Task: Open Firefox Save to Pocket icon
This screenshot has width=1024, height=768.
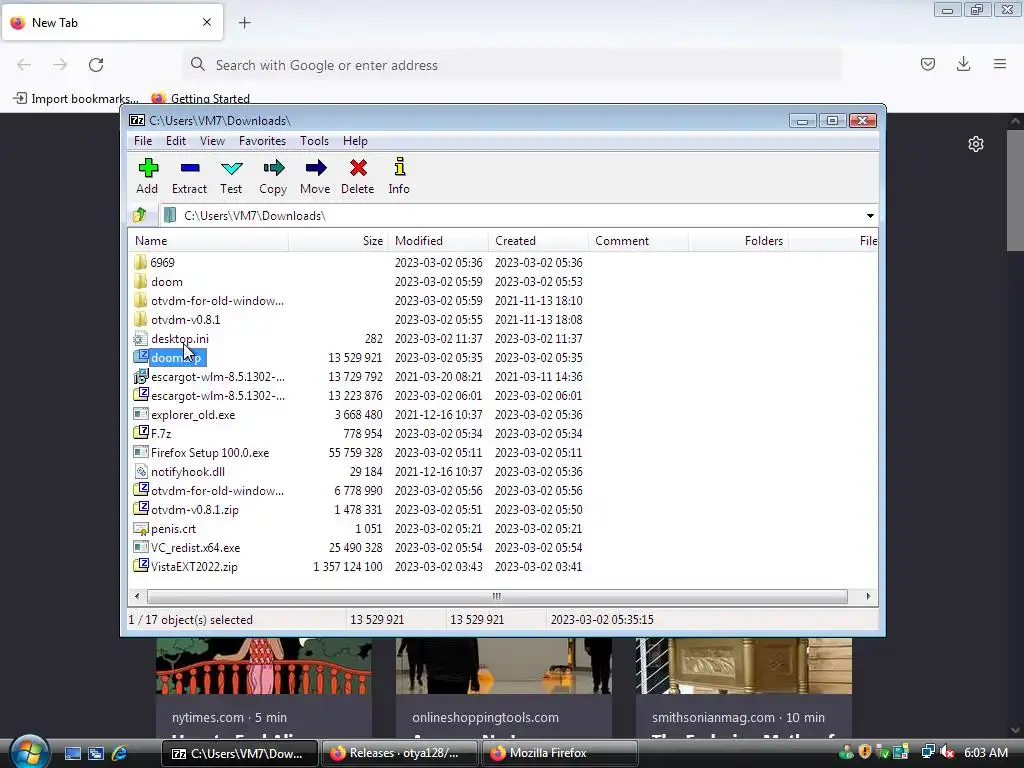Action: [x=927, y=64]
